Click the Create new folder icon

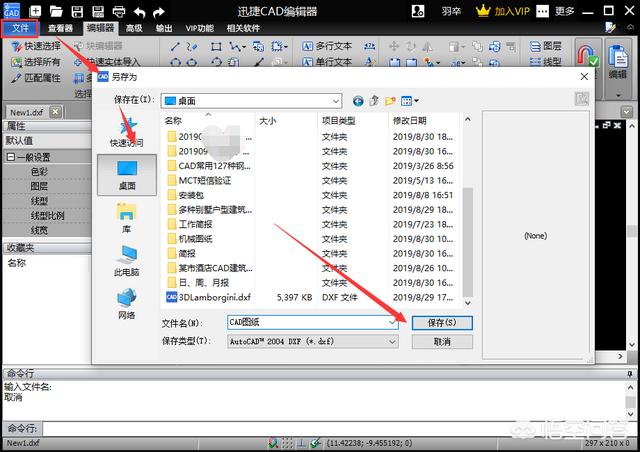[390, 101]
